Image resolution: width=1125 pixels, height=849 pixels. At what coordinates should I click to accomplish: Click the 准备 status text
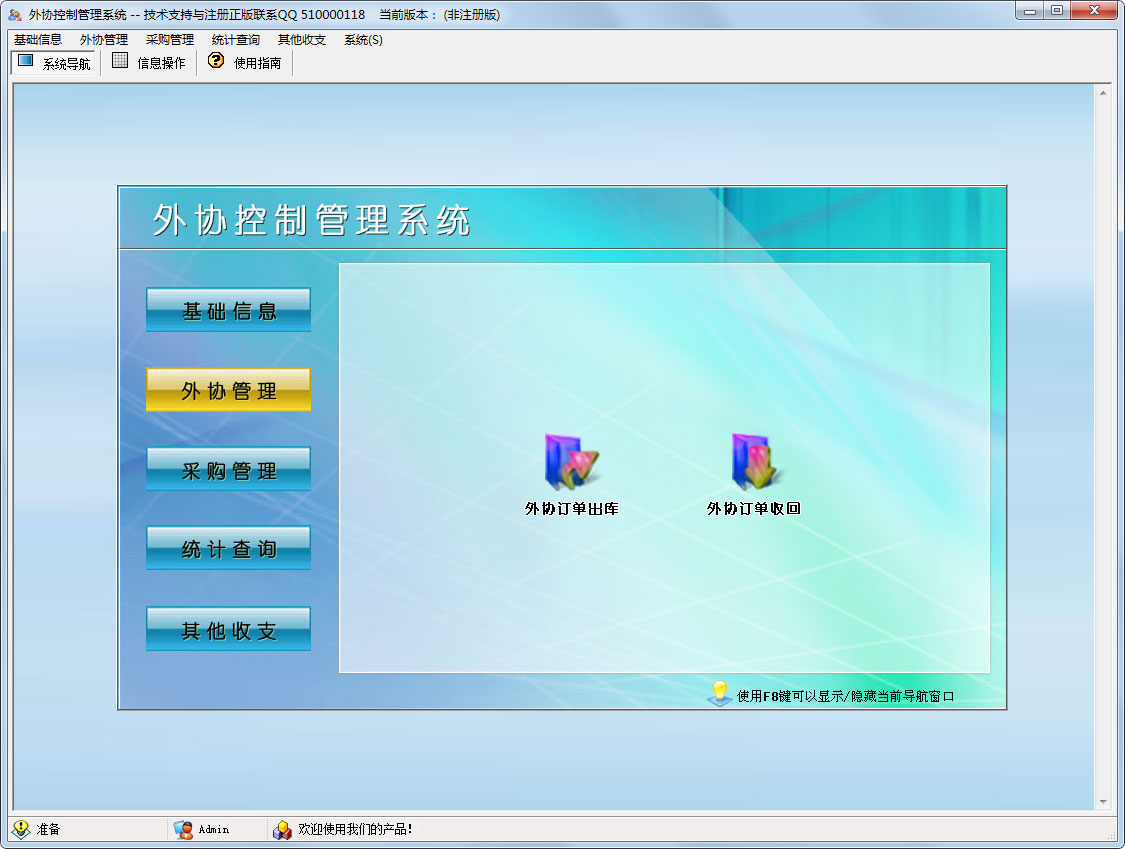pos(49,830)
